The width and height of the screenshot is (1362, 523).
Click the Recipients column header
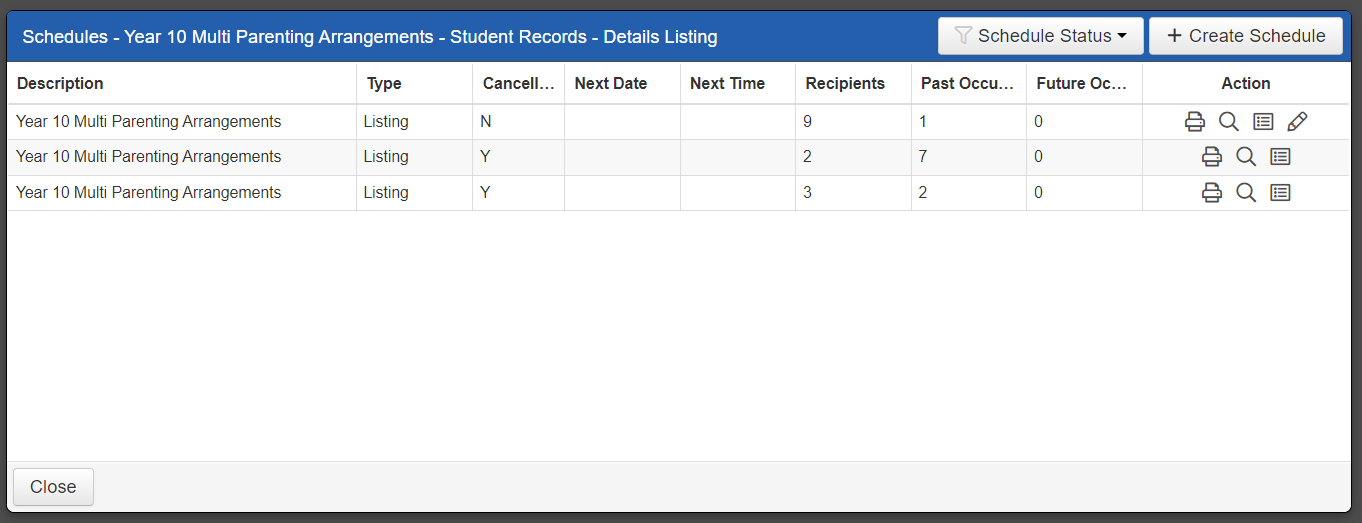point(845,84)
